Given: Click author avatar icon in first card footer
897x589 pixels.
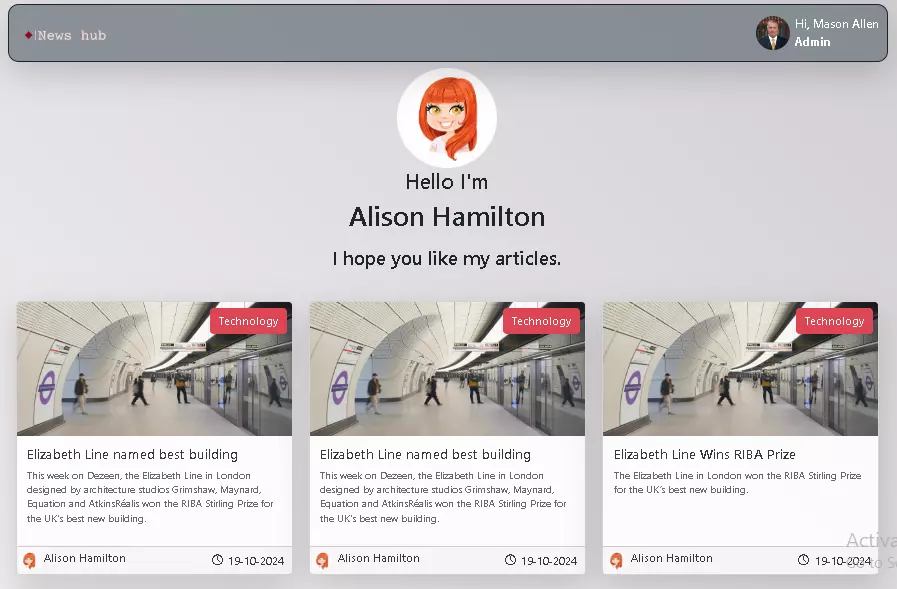Looking at the screenshot, I should point(30,560).
